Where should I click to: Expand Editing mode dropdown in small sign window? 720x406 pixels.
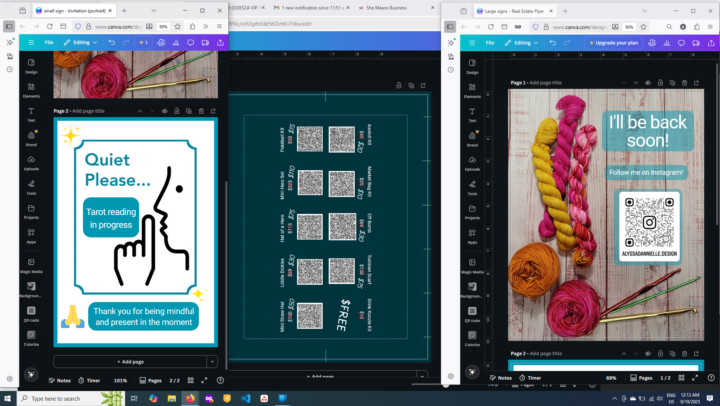(80, 43)
